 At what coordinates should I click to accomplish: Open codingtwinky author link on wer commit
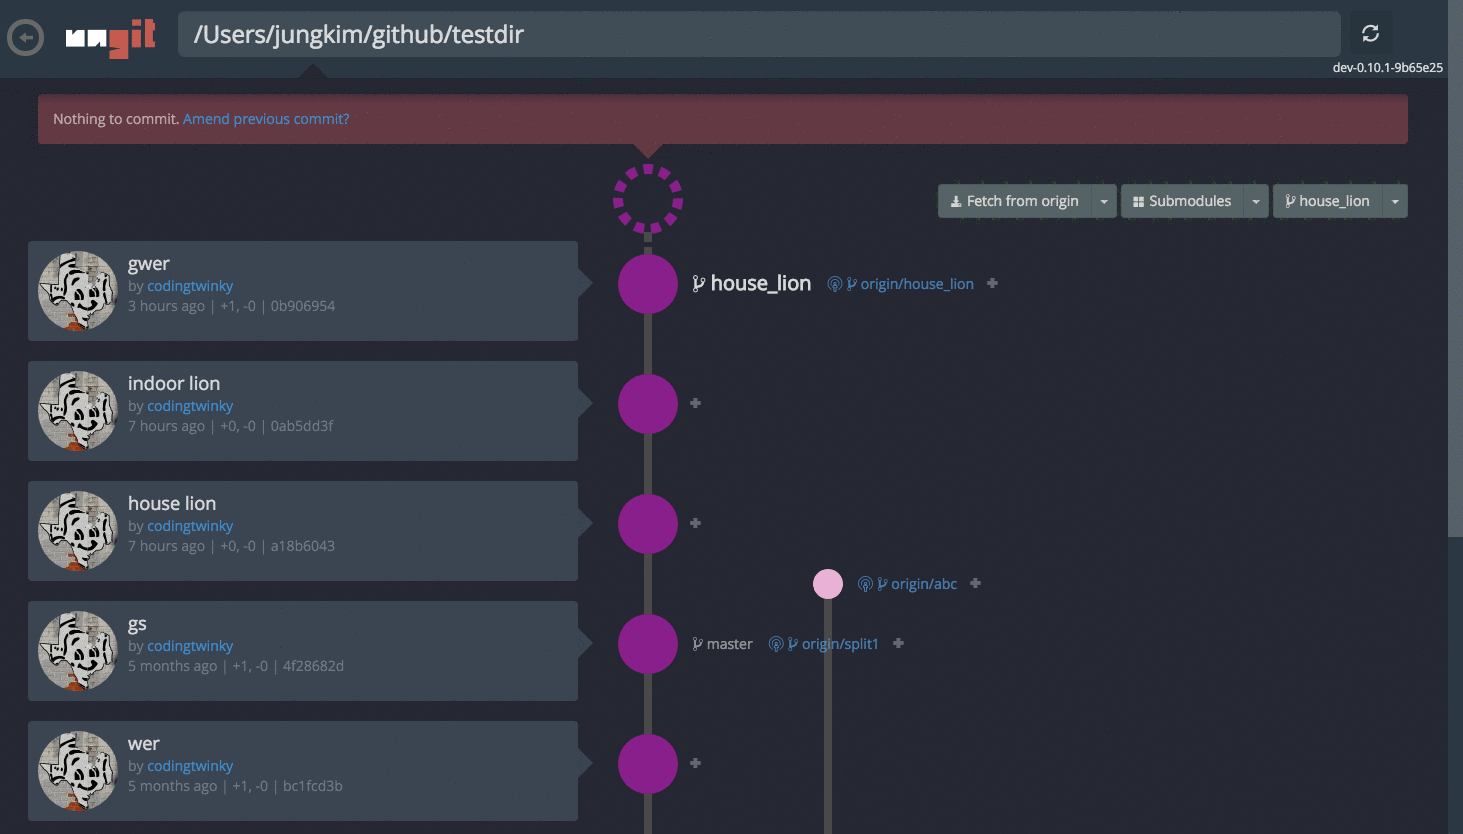[x=190, y=766]
